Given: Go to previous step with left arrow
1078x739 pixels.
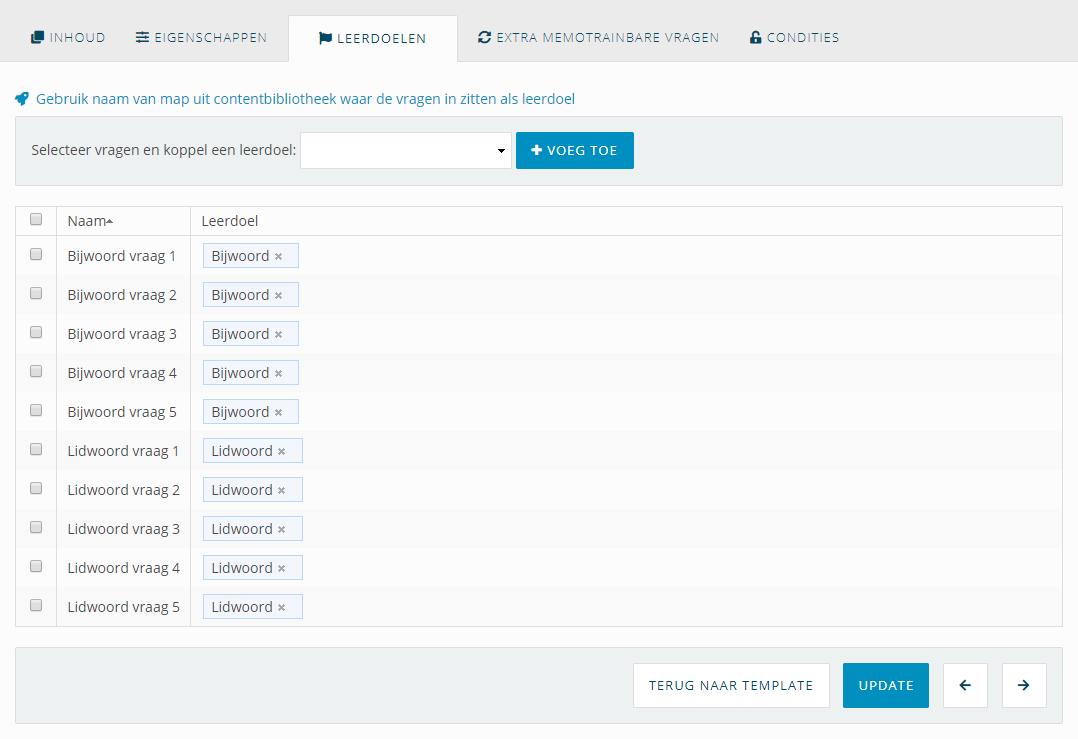Looking at the screenshot, I should pos(965,685).
